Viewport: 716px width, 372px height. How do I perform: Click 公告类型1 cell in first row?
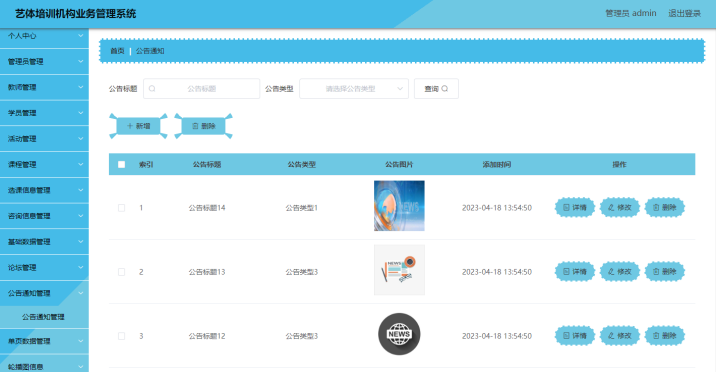(x=301, y=208)
